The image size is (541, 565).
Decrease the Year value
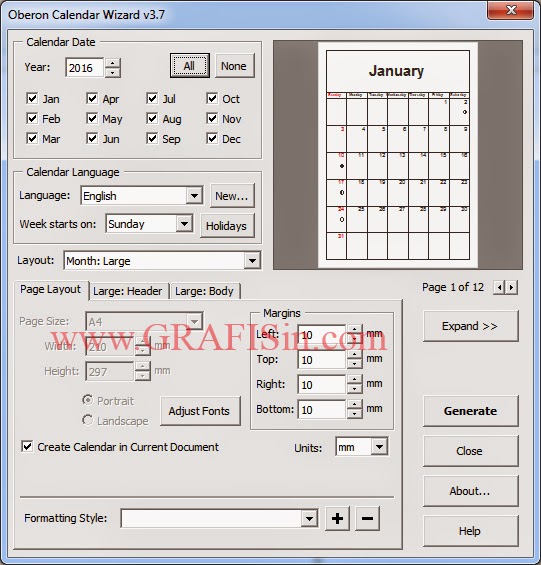(113, 73)
